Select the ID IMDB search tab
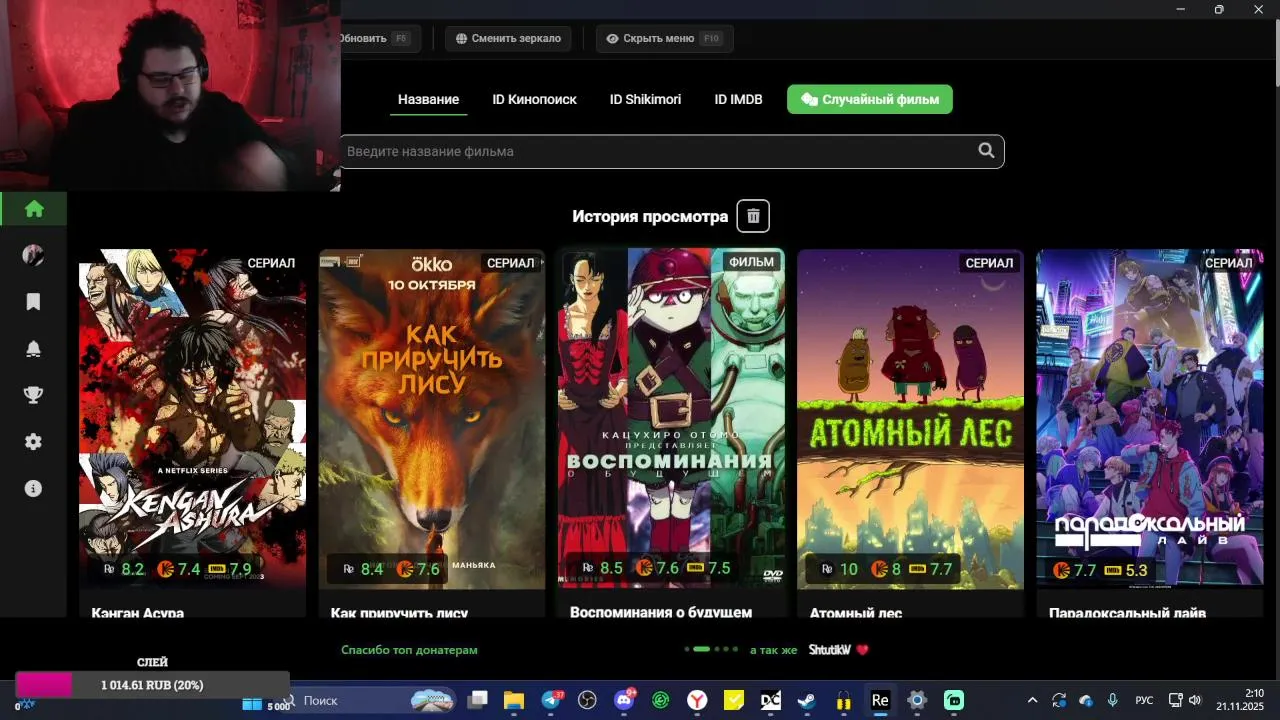 tap(738, 99)
